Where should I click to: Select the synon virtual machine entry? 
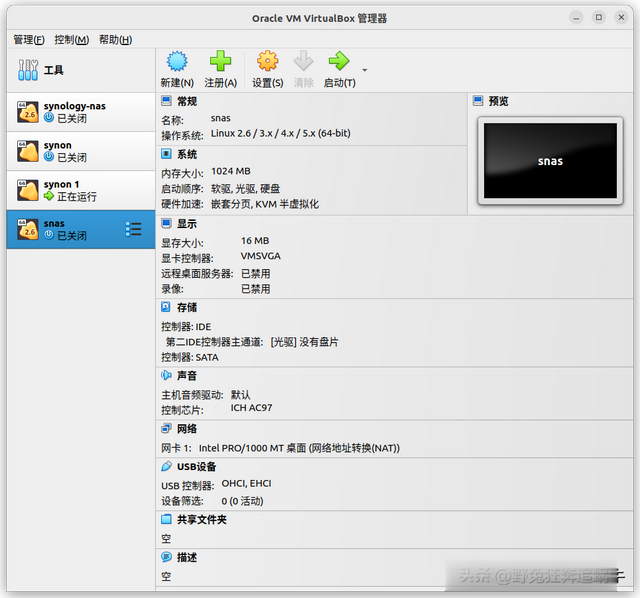[x=81, y=151]
